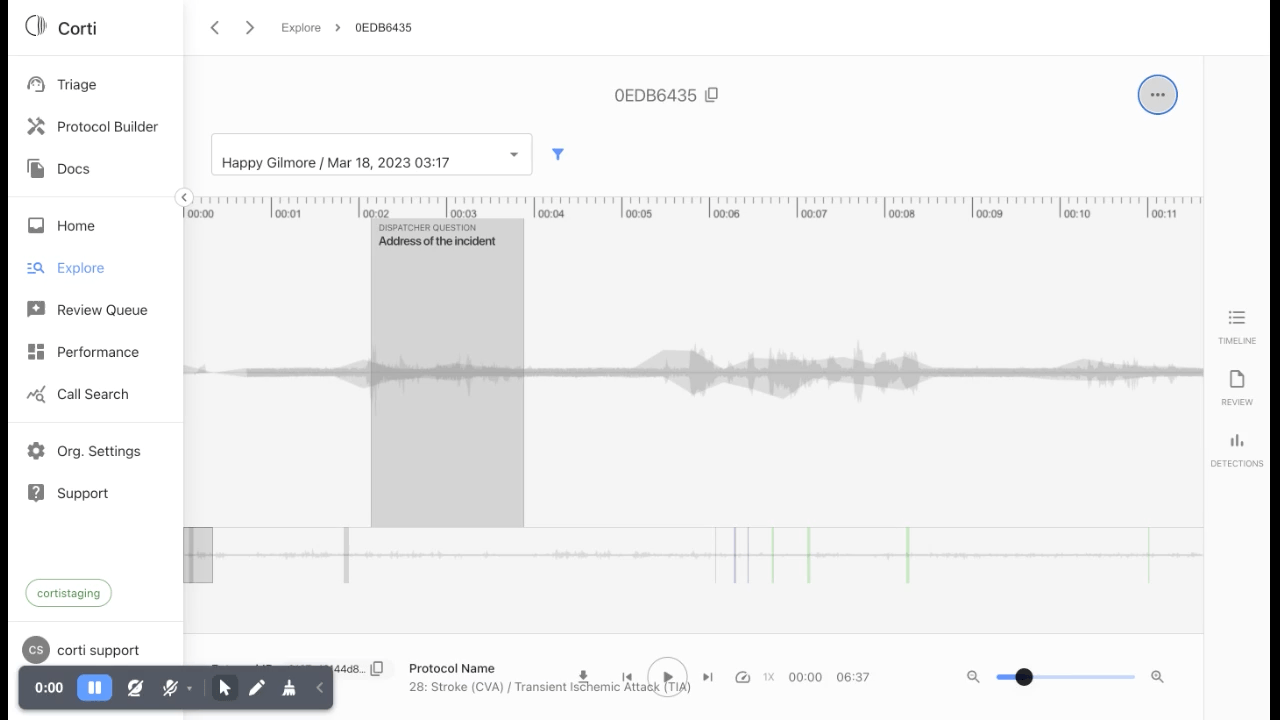Copy call ID 0EDB6435 using the copy icon

click(711, 95)
